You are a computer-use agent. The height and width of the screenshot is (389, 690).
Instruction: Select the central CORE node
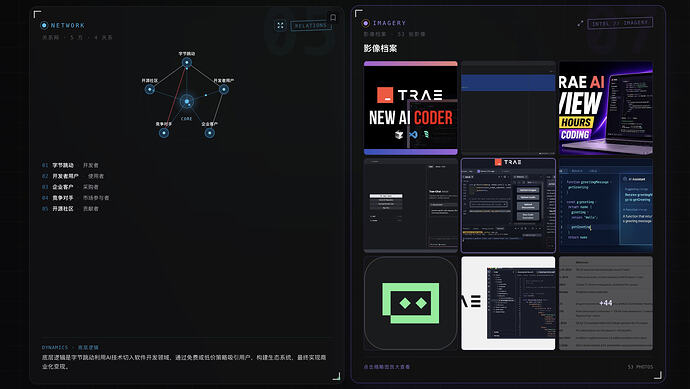pyautogui.click(x=187, y=102)
